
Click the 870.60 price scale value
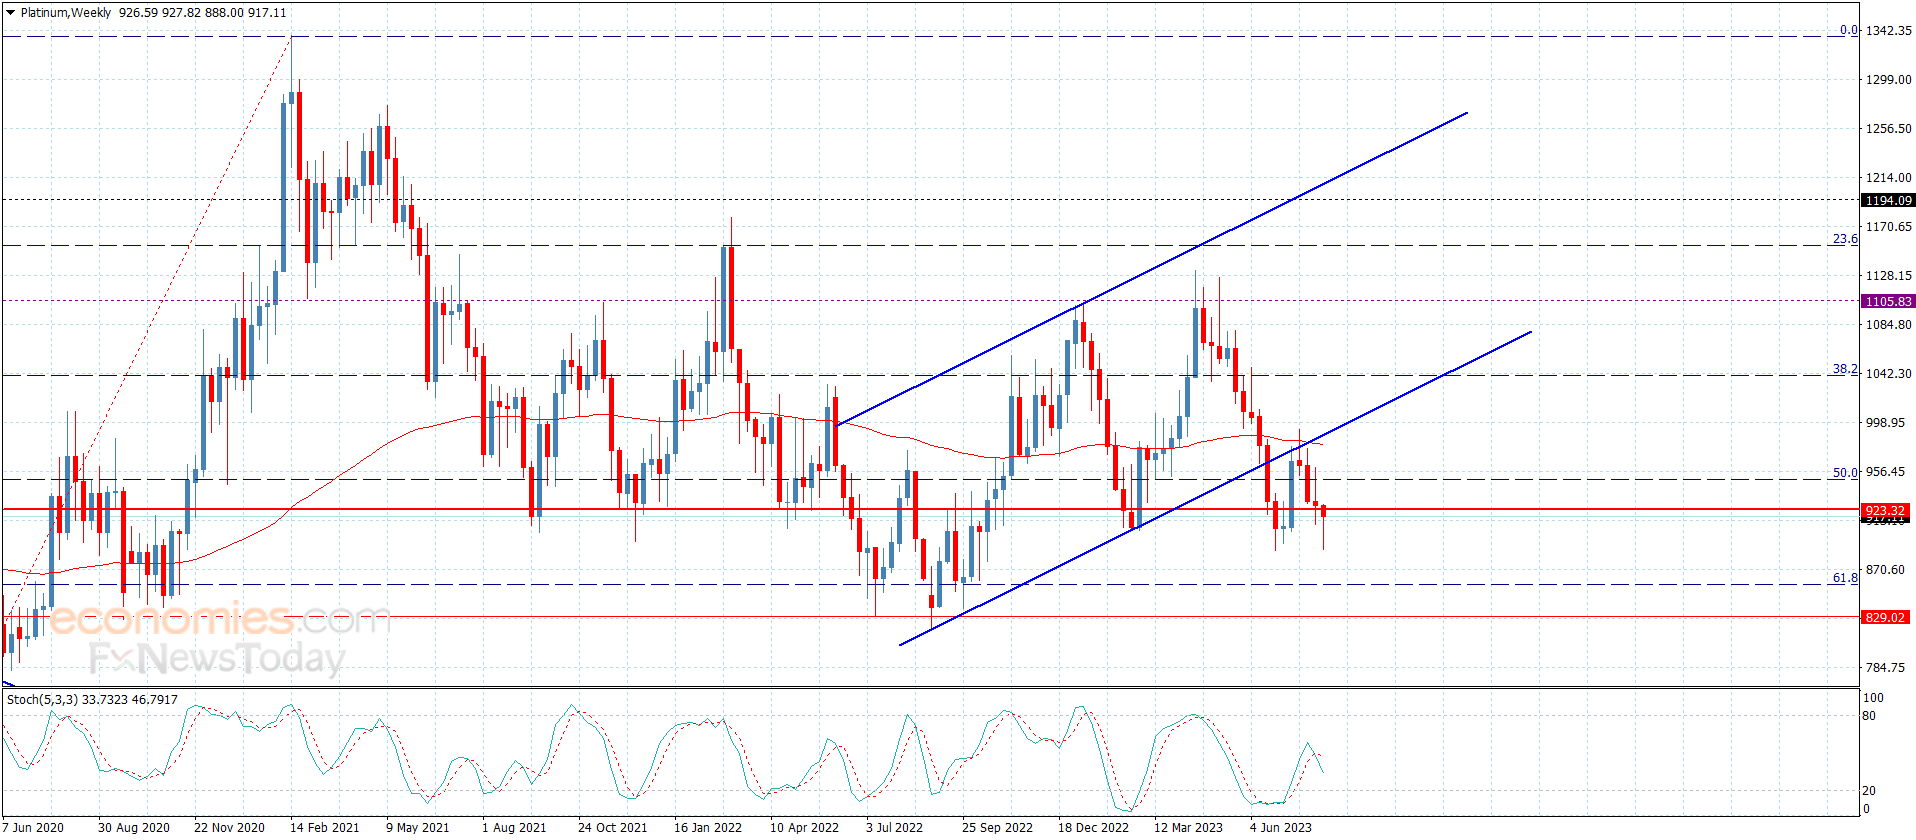click(1885, 570)
